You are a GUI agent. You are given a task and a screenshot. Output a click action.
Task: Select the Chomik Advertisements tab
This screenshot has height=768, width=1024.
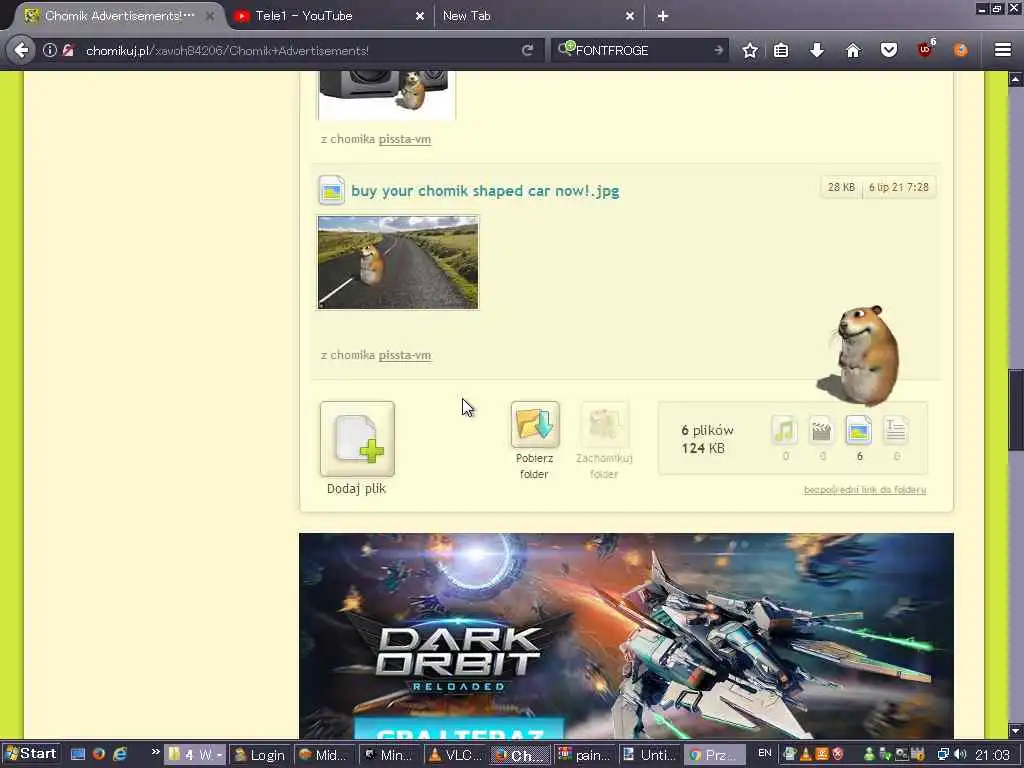pos(118,16)
